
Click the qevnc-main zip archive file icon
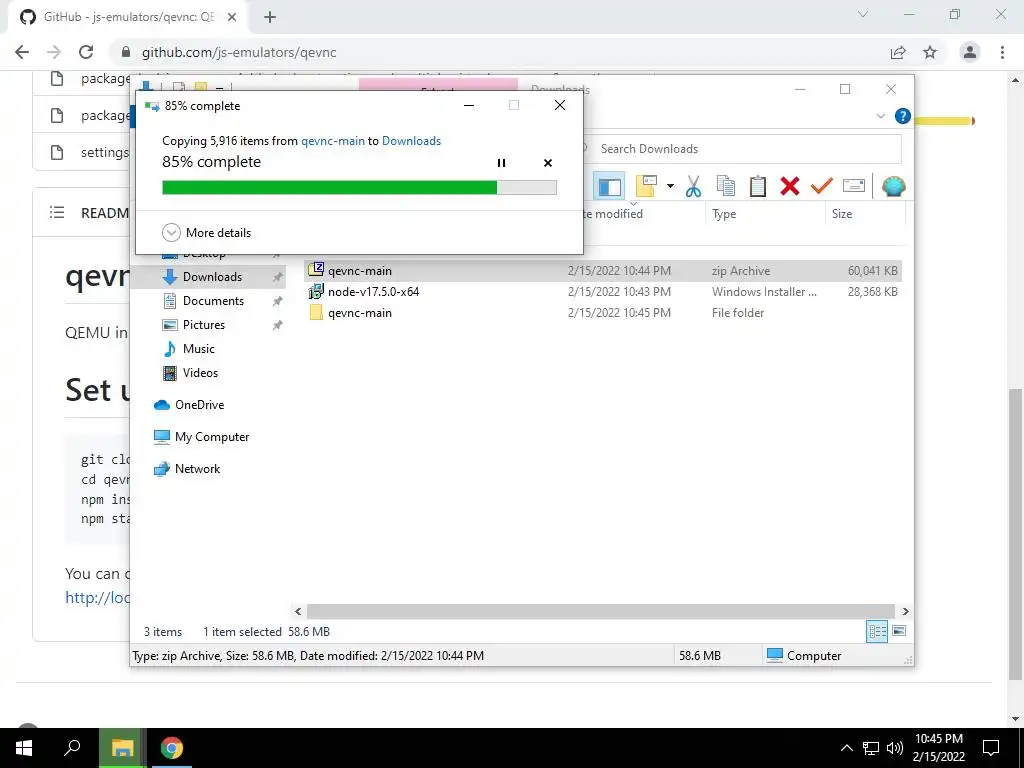pyautogui.click(x=316, y=270)
